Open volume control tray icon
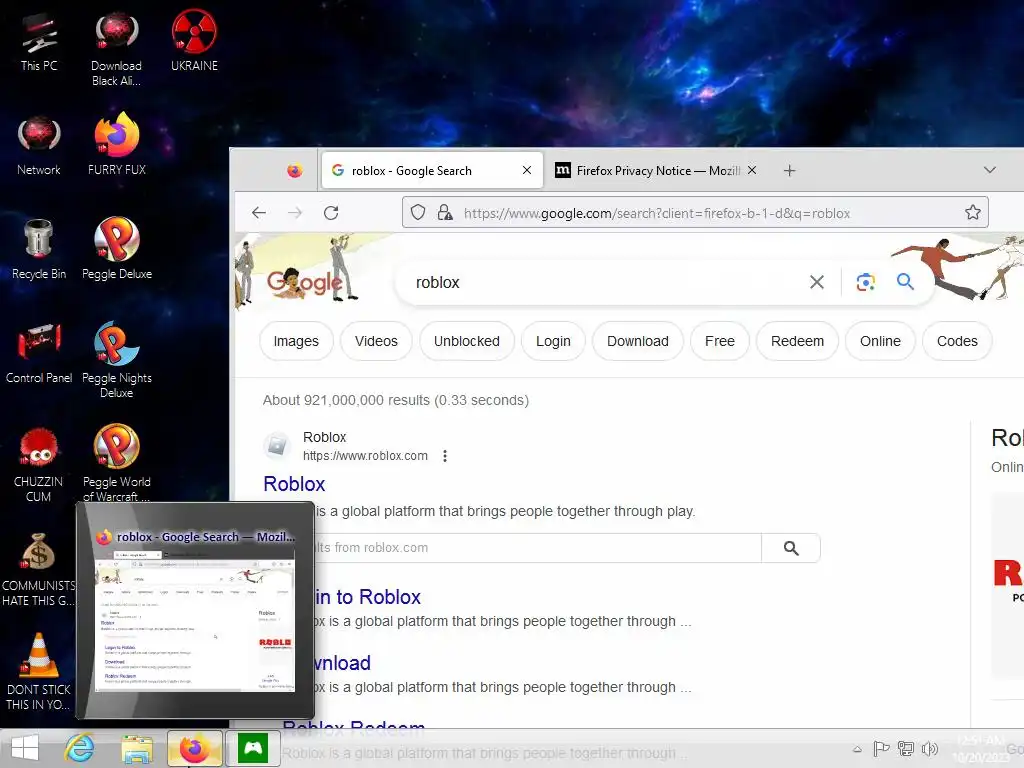The width and height of the screenshot is (1024, 768). click(929, 748)
